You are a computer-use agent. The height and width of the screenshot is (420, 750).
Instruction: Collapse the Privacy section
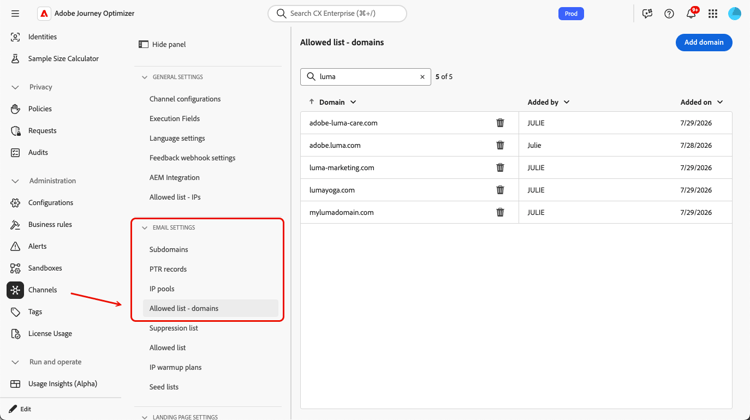tap(15, 87)
